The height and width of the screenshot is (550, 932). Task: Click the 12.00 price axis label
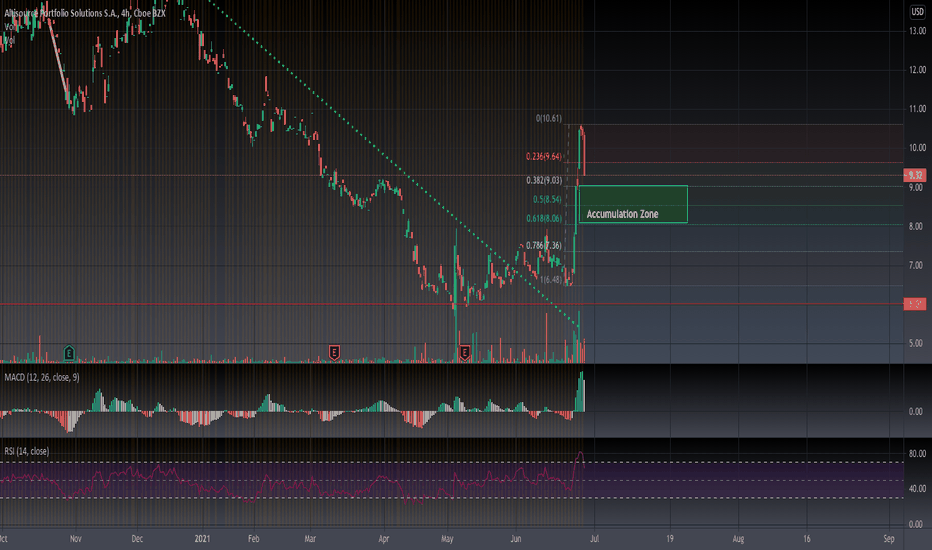click(x=917, y=70)
